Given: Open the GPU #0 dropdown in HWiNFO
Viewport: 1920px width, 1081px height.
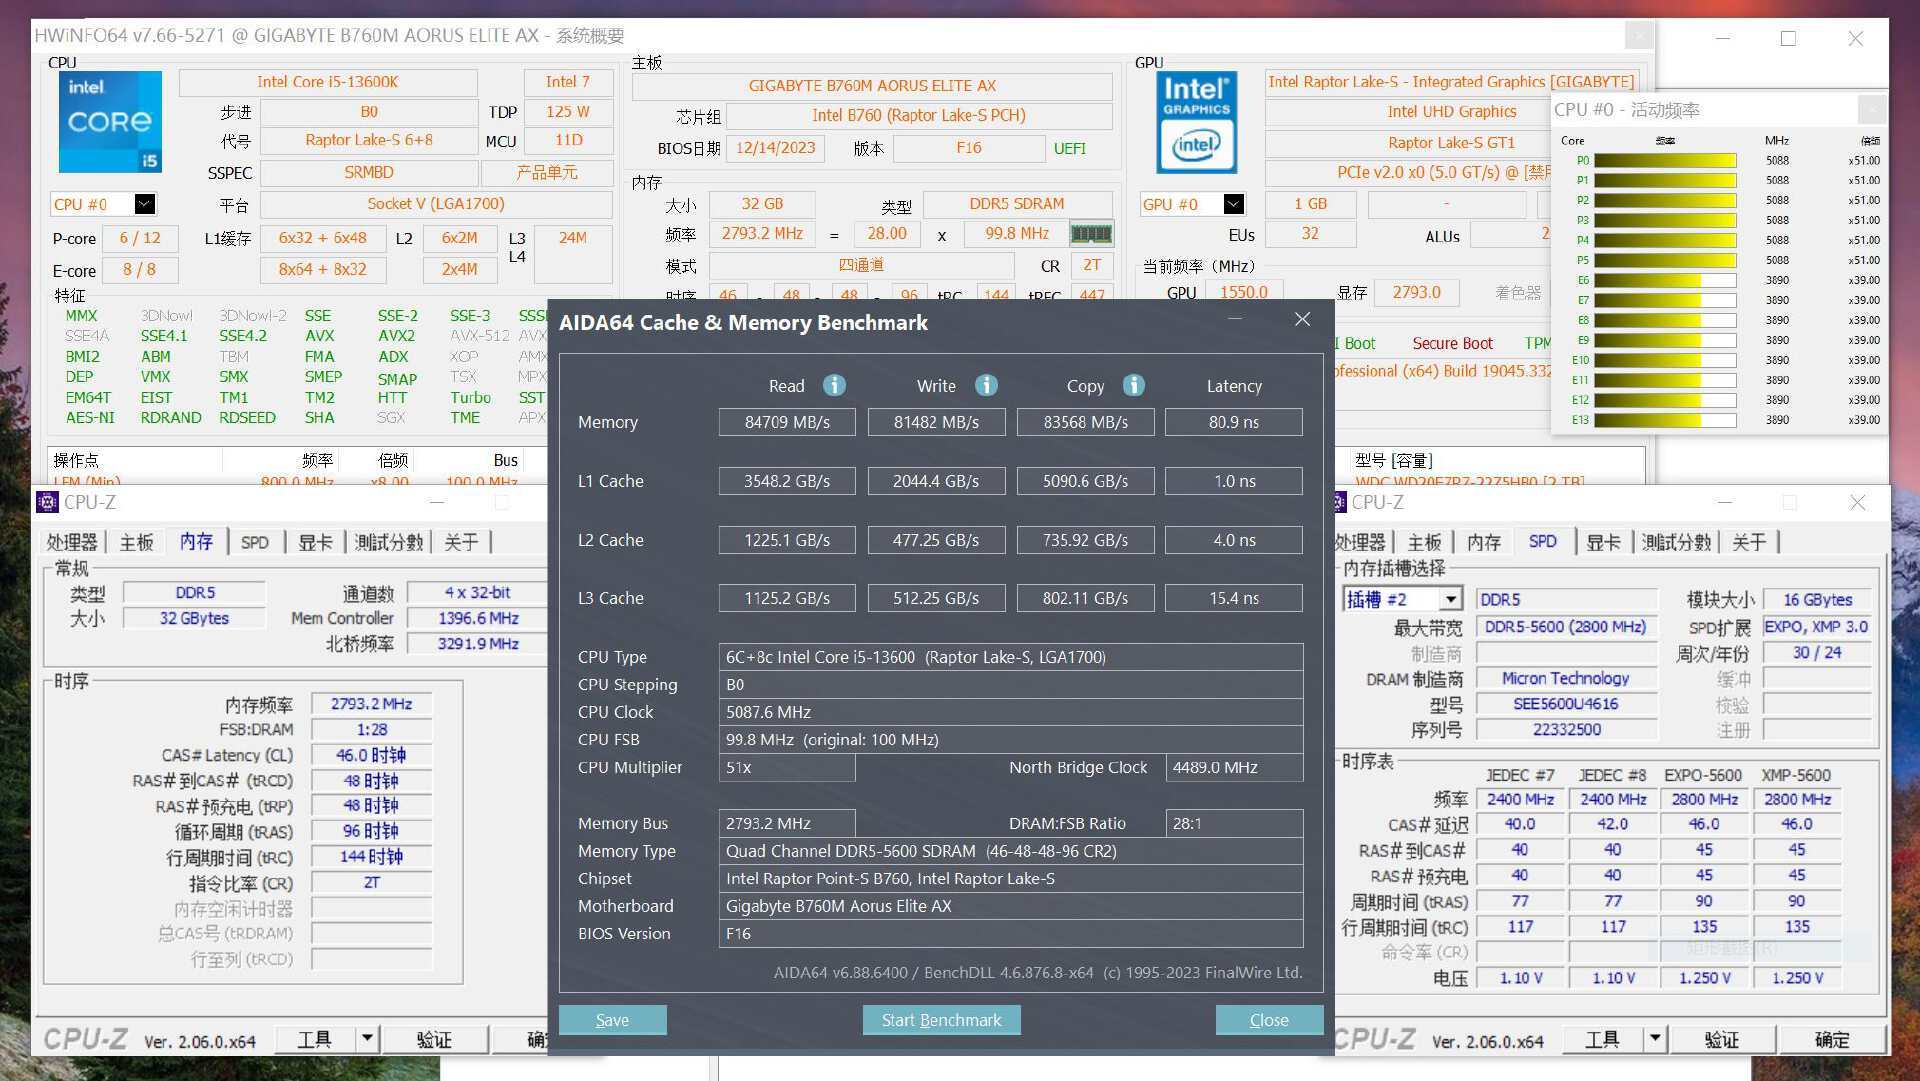Looking at the screenshot, I should (1234, 204).
